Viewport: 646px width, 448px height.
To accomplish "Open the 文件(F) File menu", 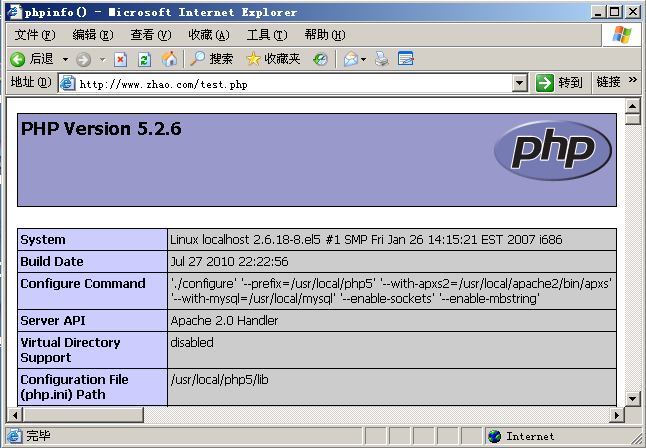I will tap(35, 35).
